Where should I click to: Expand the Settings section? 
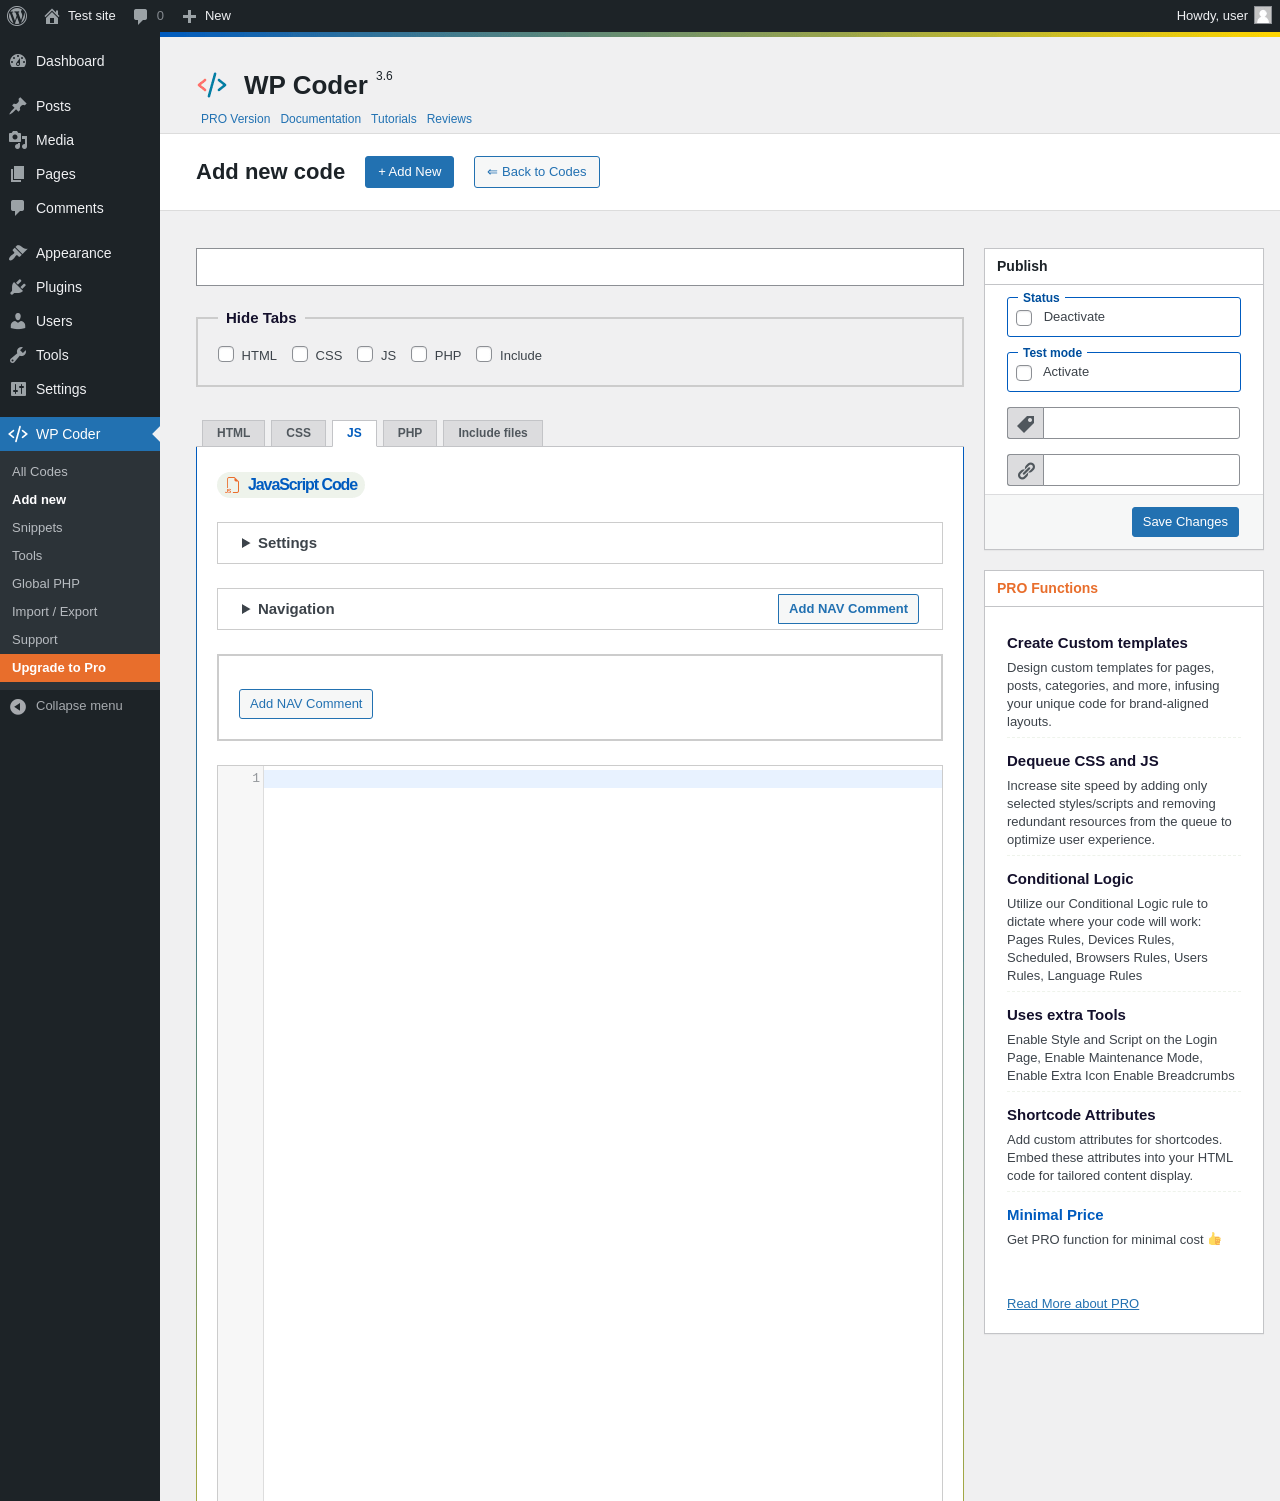pyautogui.click(x=580, y=543)
